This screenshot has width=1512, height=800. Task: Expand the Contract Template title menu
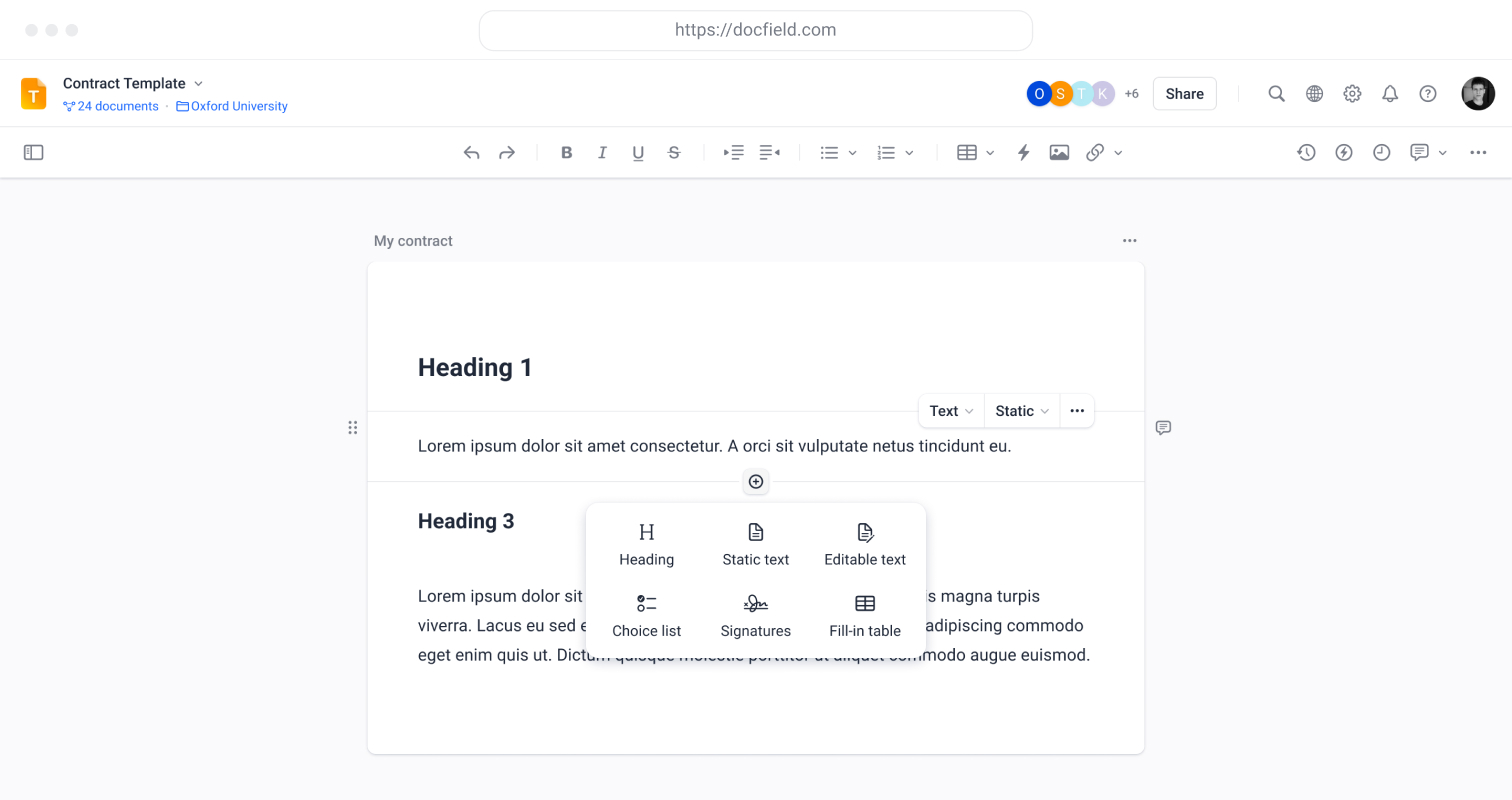pos(199,83)
